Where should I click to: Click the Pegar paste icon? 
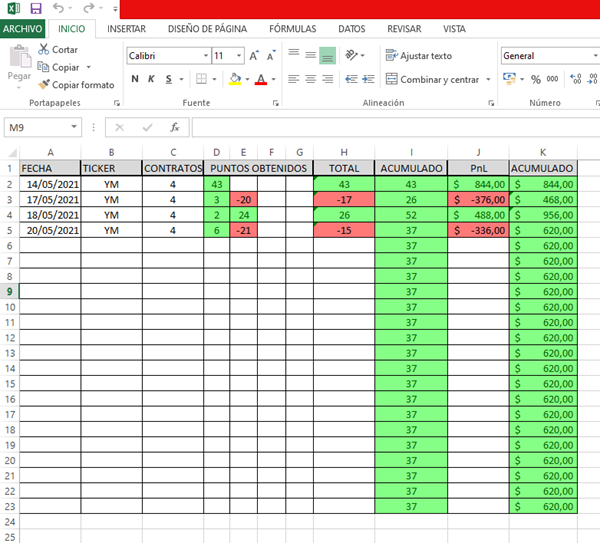coord(20,57)
